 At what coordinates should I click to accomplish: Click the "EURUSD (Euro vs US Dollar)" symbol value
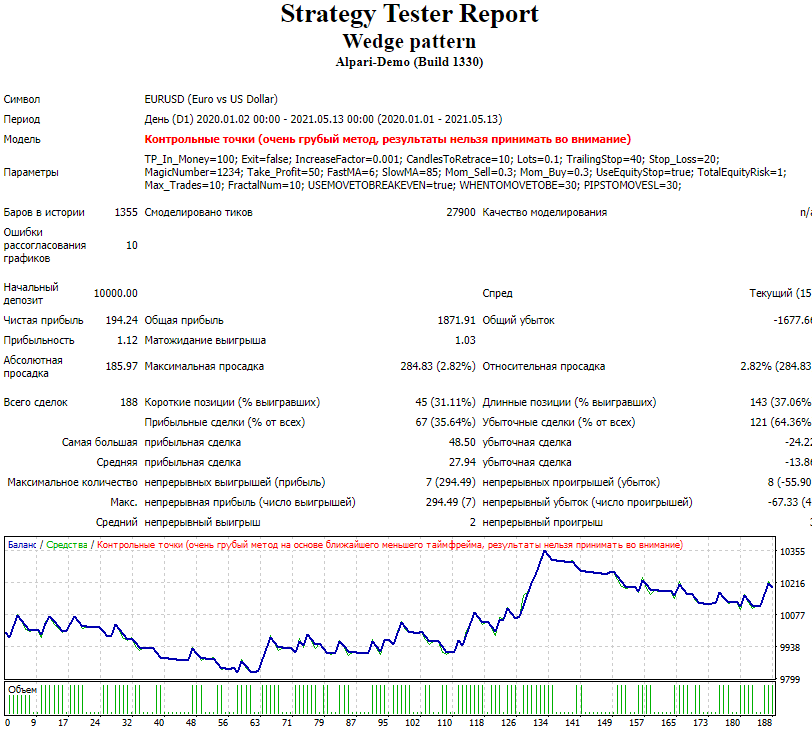tap(211, 99)
